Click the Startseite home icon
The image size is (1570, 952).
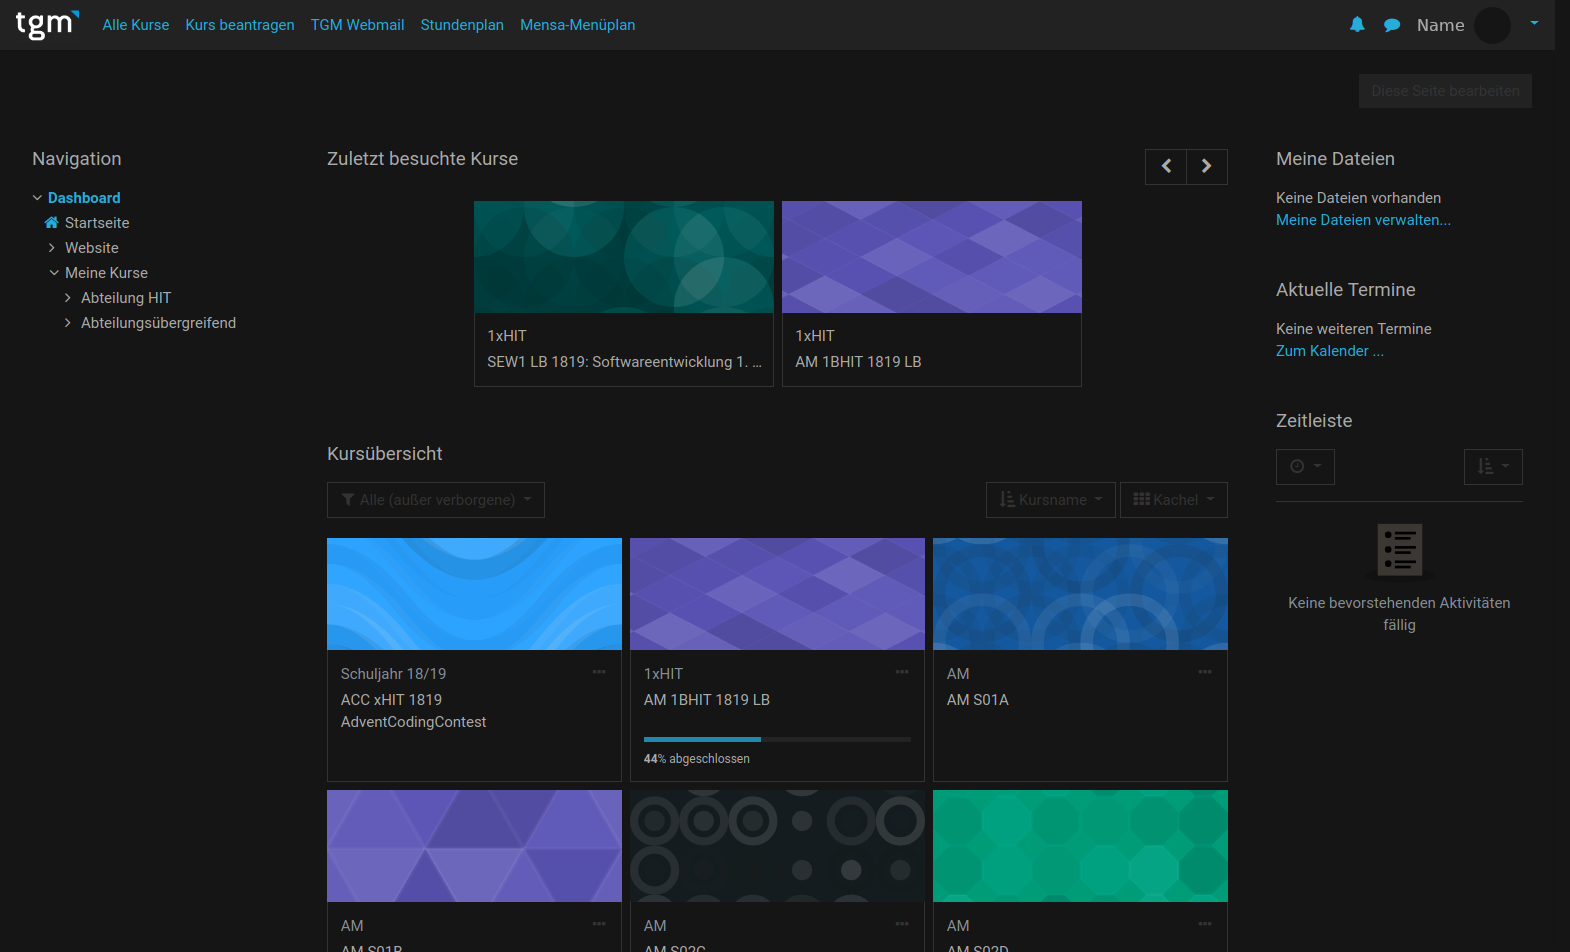coord(52,223)
